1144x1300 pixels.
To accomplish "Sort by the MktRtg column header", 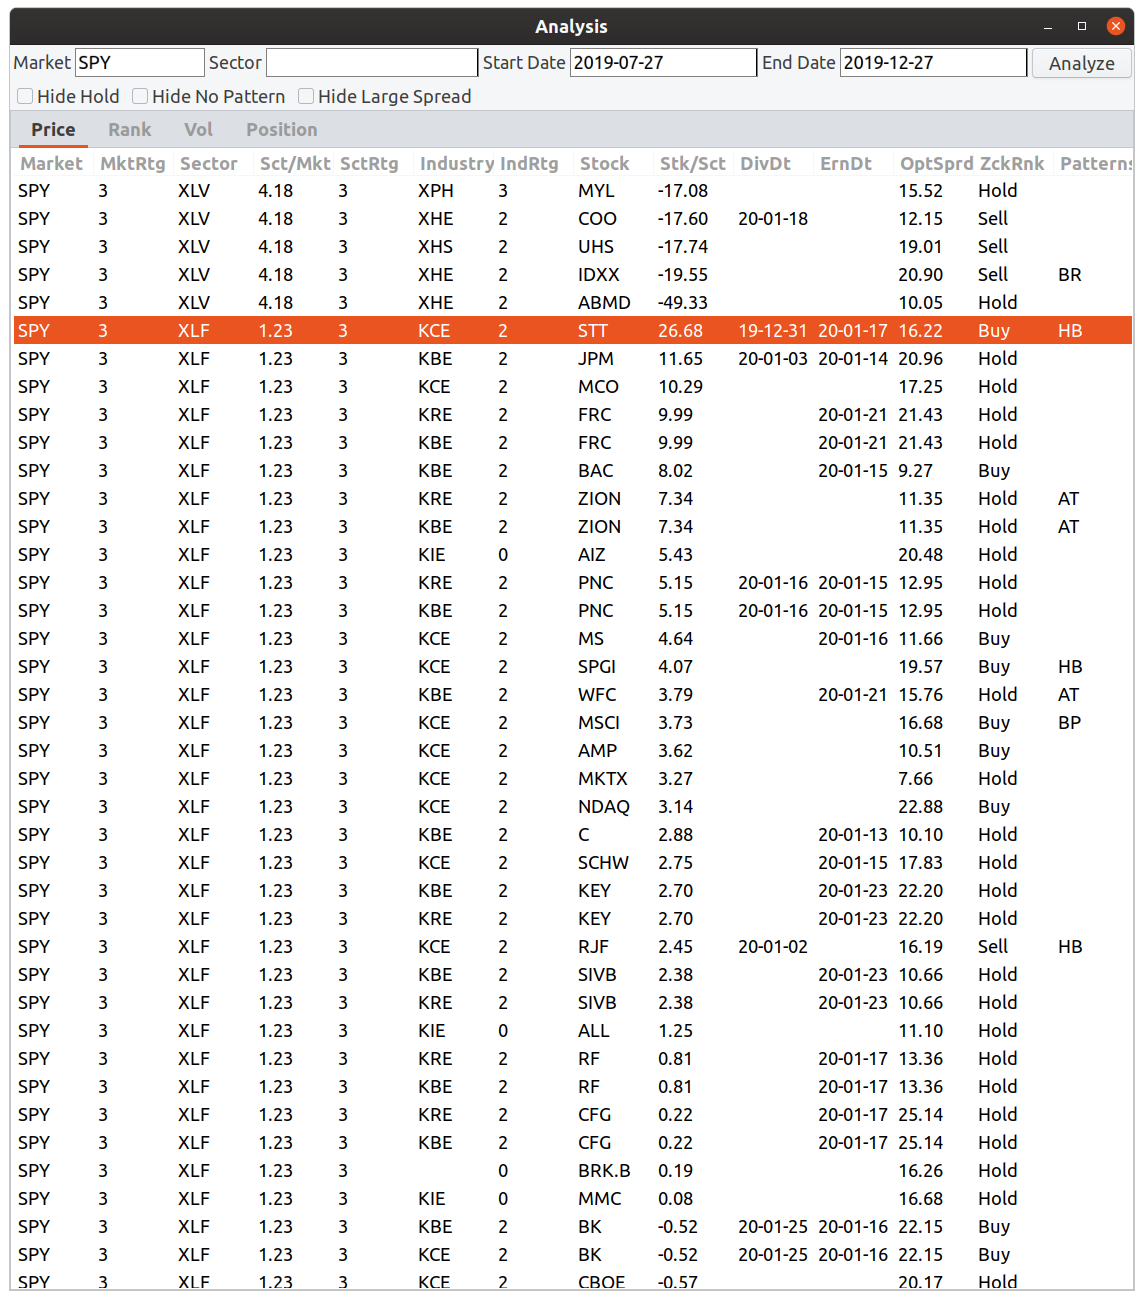I will (x=133, y=163).
